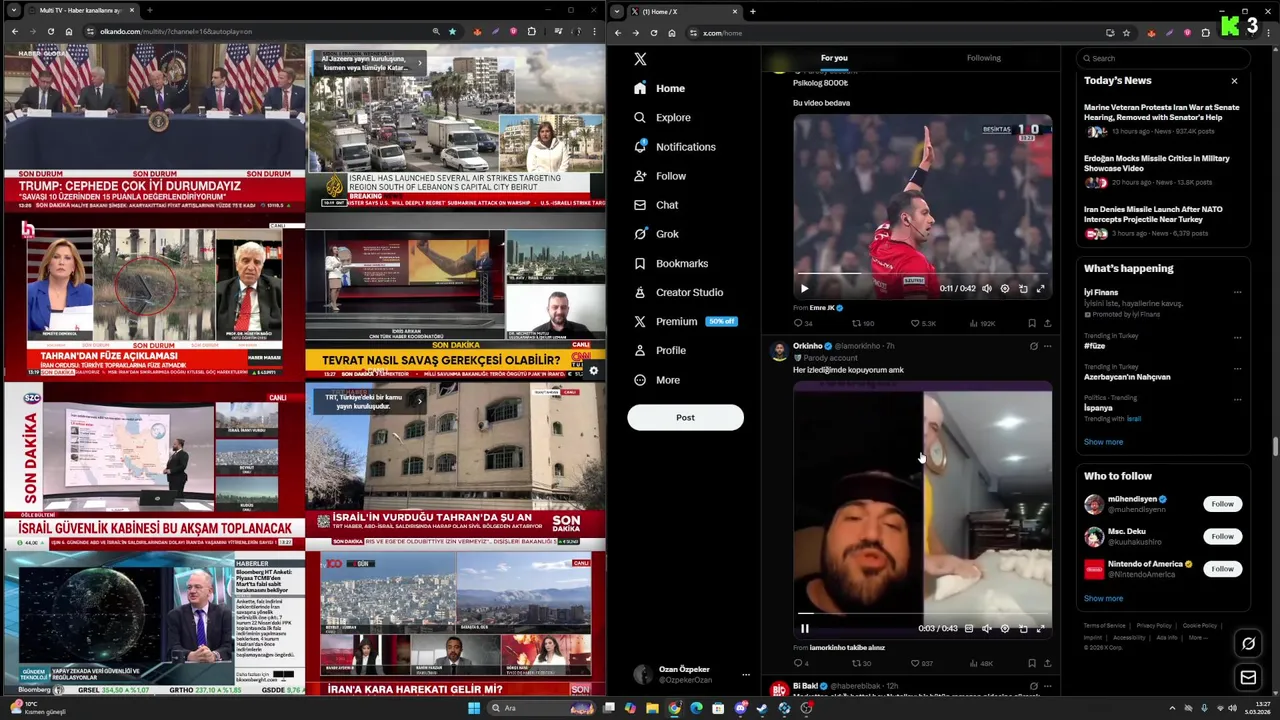Screen dimensions: 1280x720
Task: Open tab search dropdown in X window
Action: click(616, 11)
